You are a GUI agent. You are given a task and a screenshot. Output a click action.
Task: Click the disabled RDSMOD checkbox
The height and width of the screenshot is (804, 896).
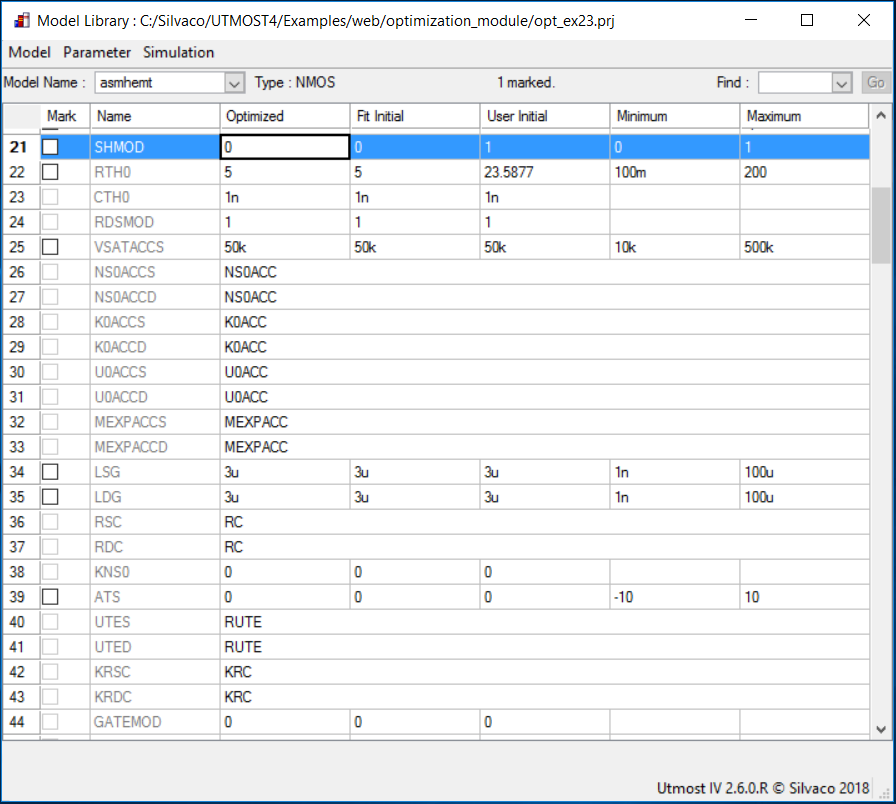(x=50, y=222)
